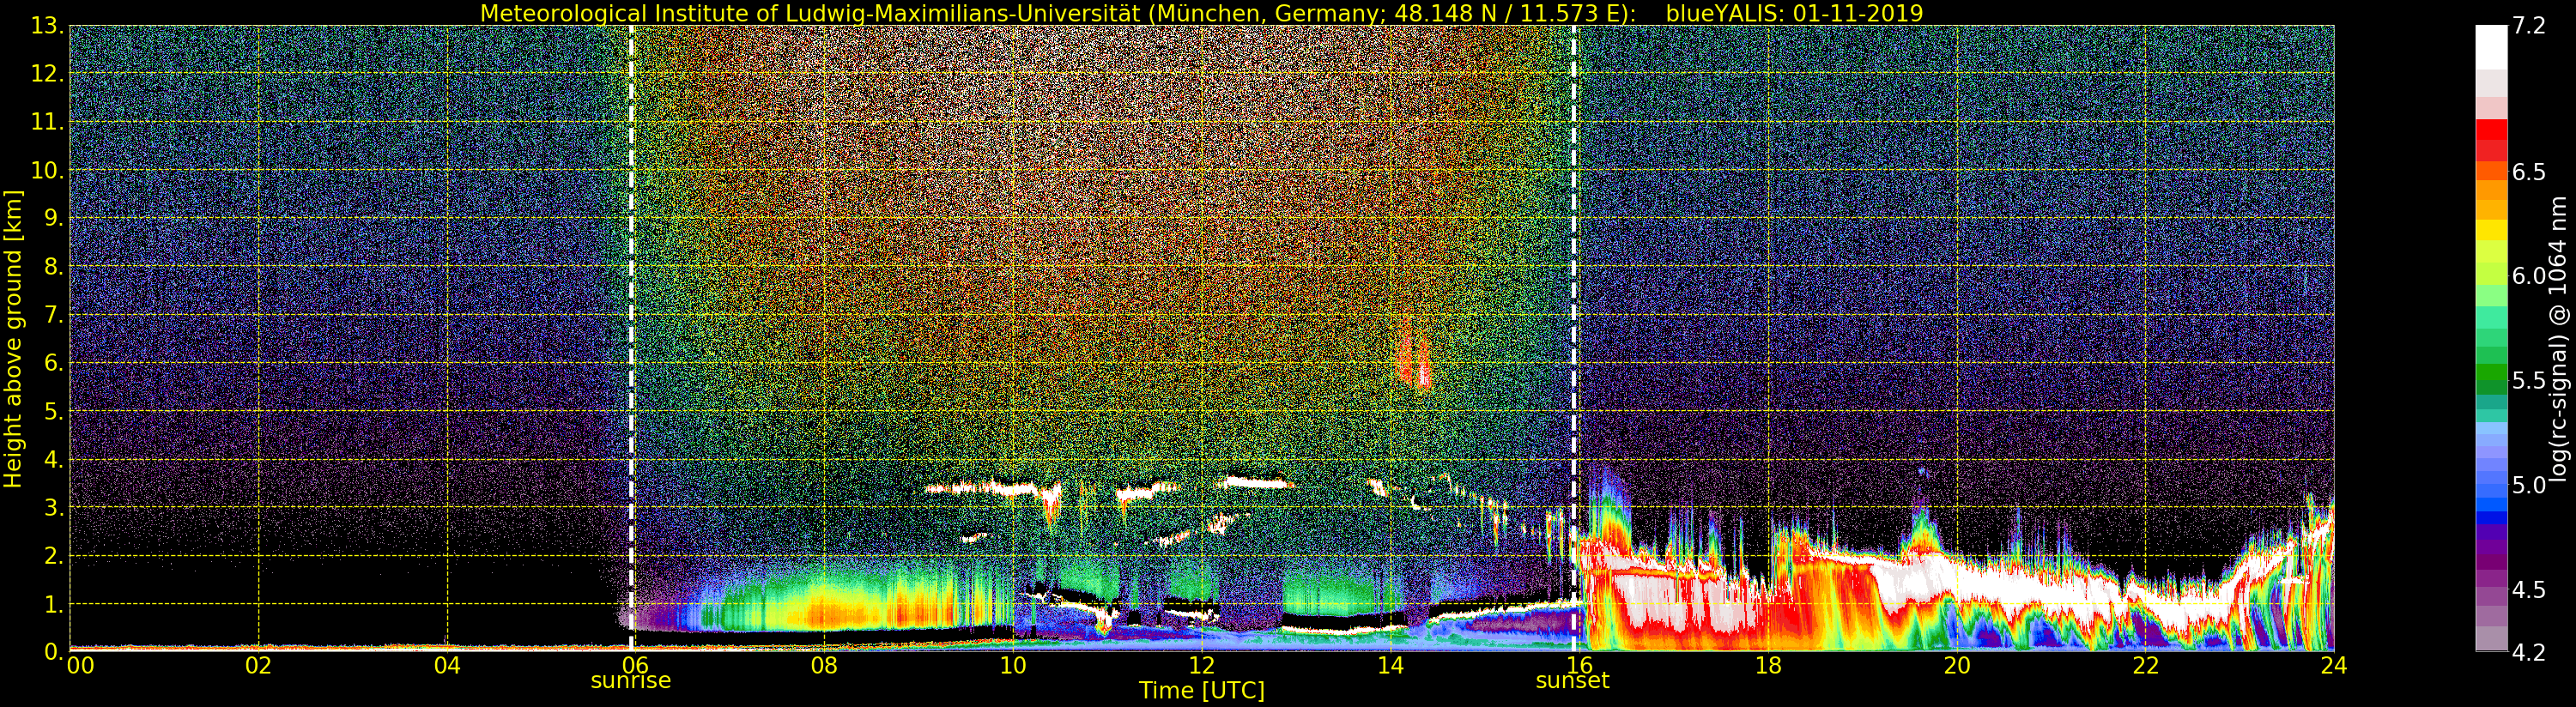This screenshot has height=707, width=2576.
Task: Click the colorbar value label '4.2'
Action: [x=2529, y=652]
